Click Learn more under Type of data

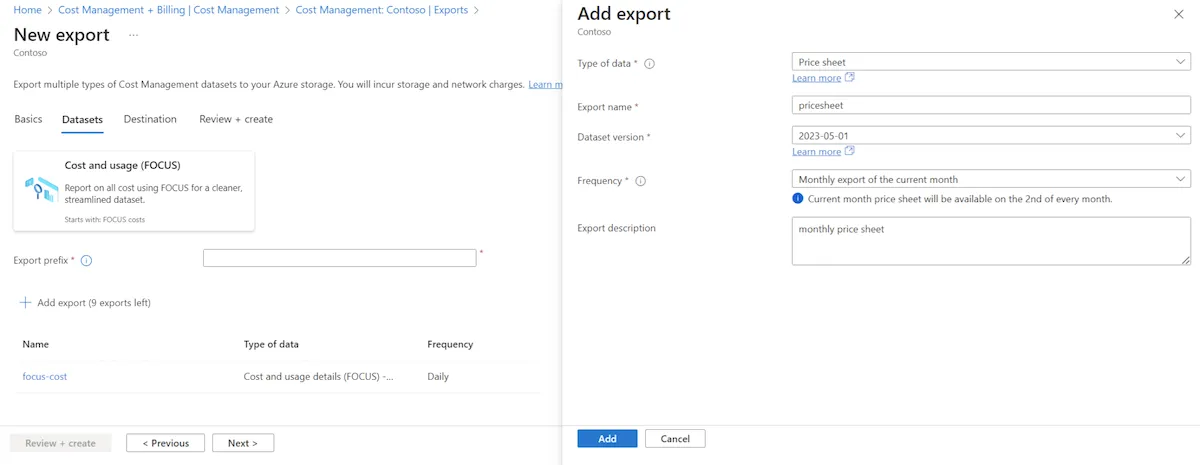tap(817, 78)
